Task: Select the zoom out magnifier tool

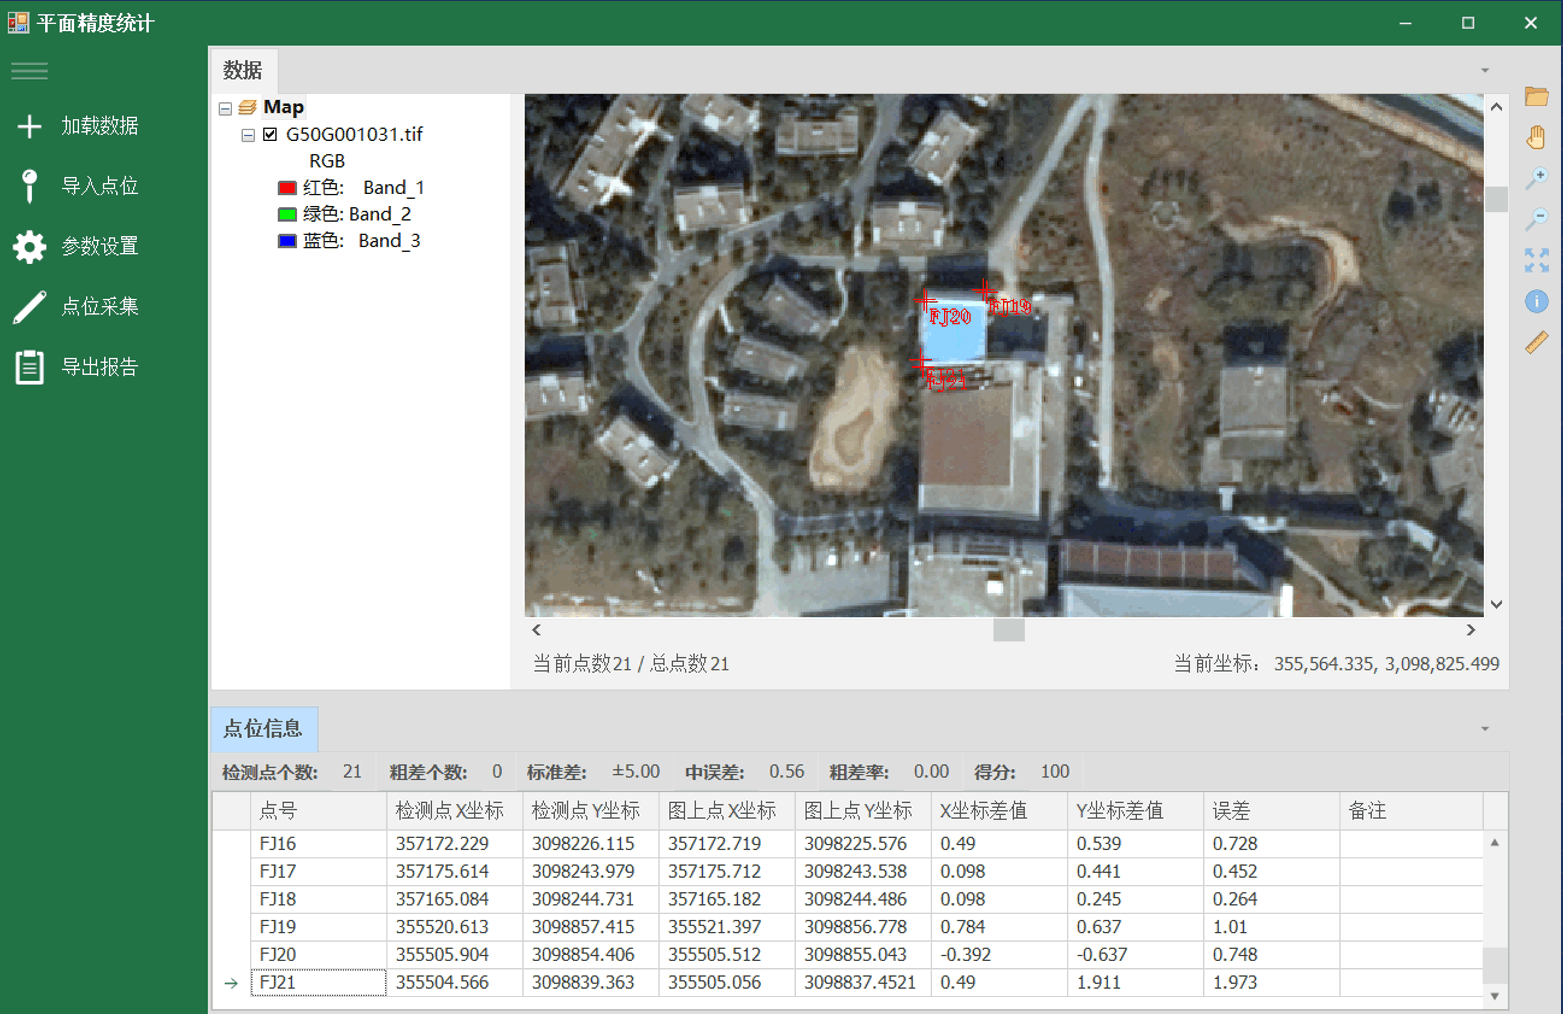Action: click(1536, 219)
